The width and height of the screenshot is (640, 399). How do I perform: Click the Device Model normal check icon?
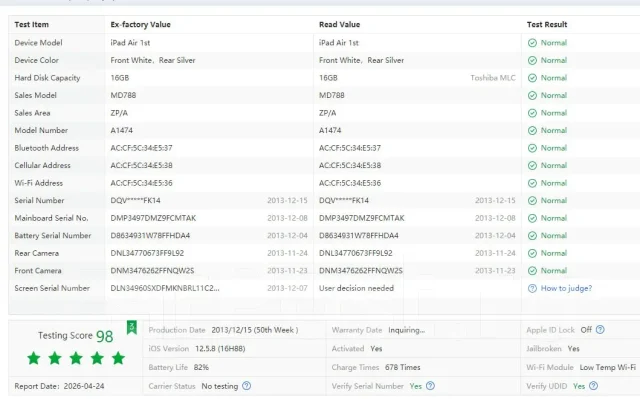(x=532, y=43)
